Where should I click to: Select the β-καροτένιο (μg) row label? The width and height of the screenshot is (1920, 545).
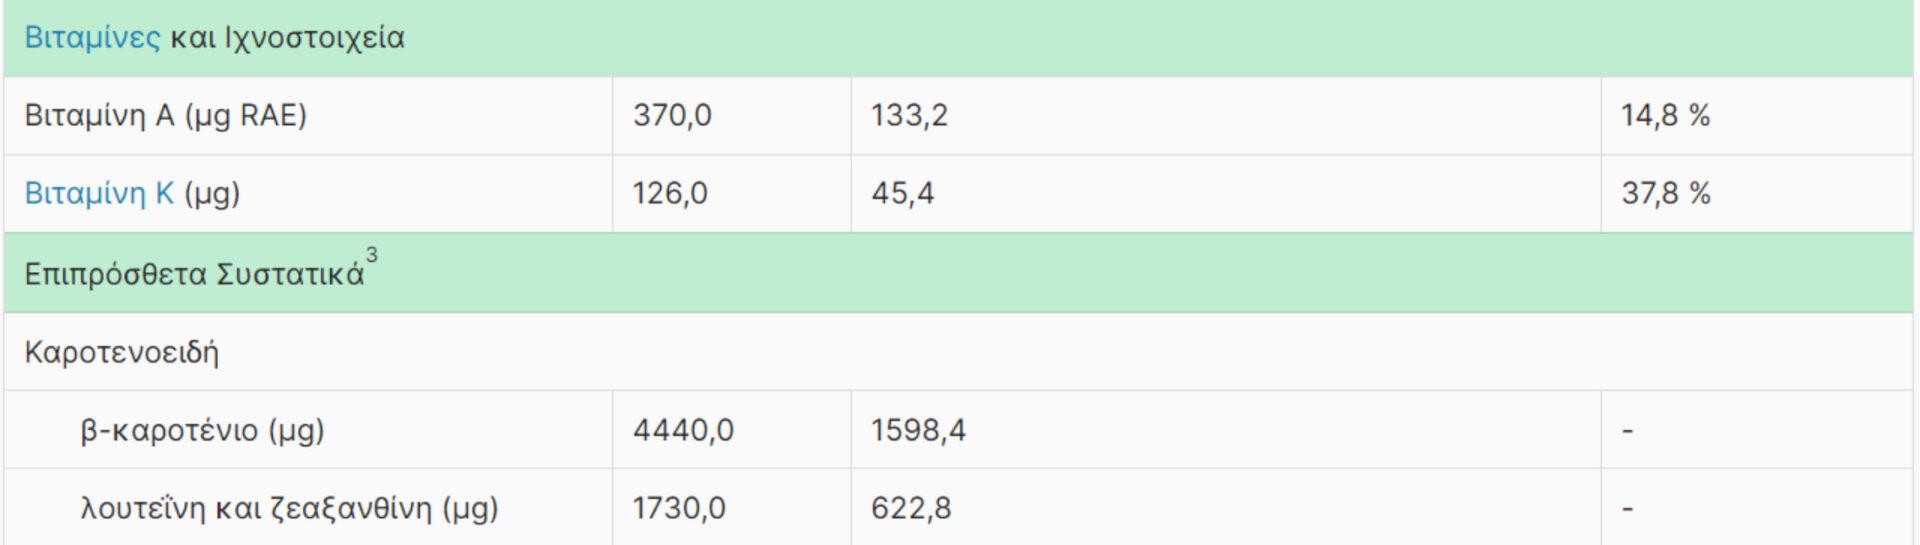(x=203, y=431)
